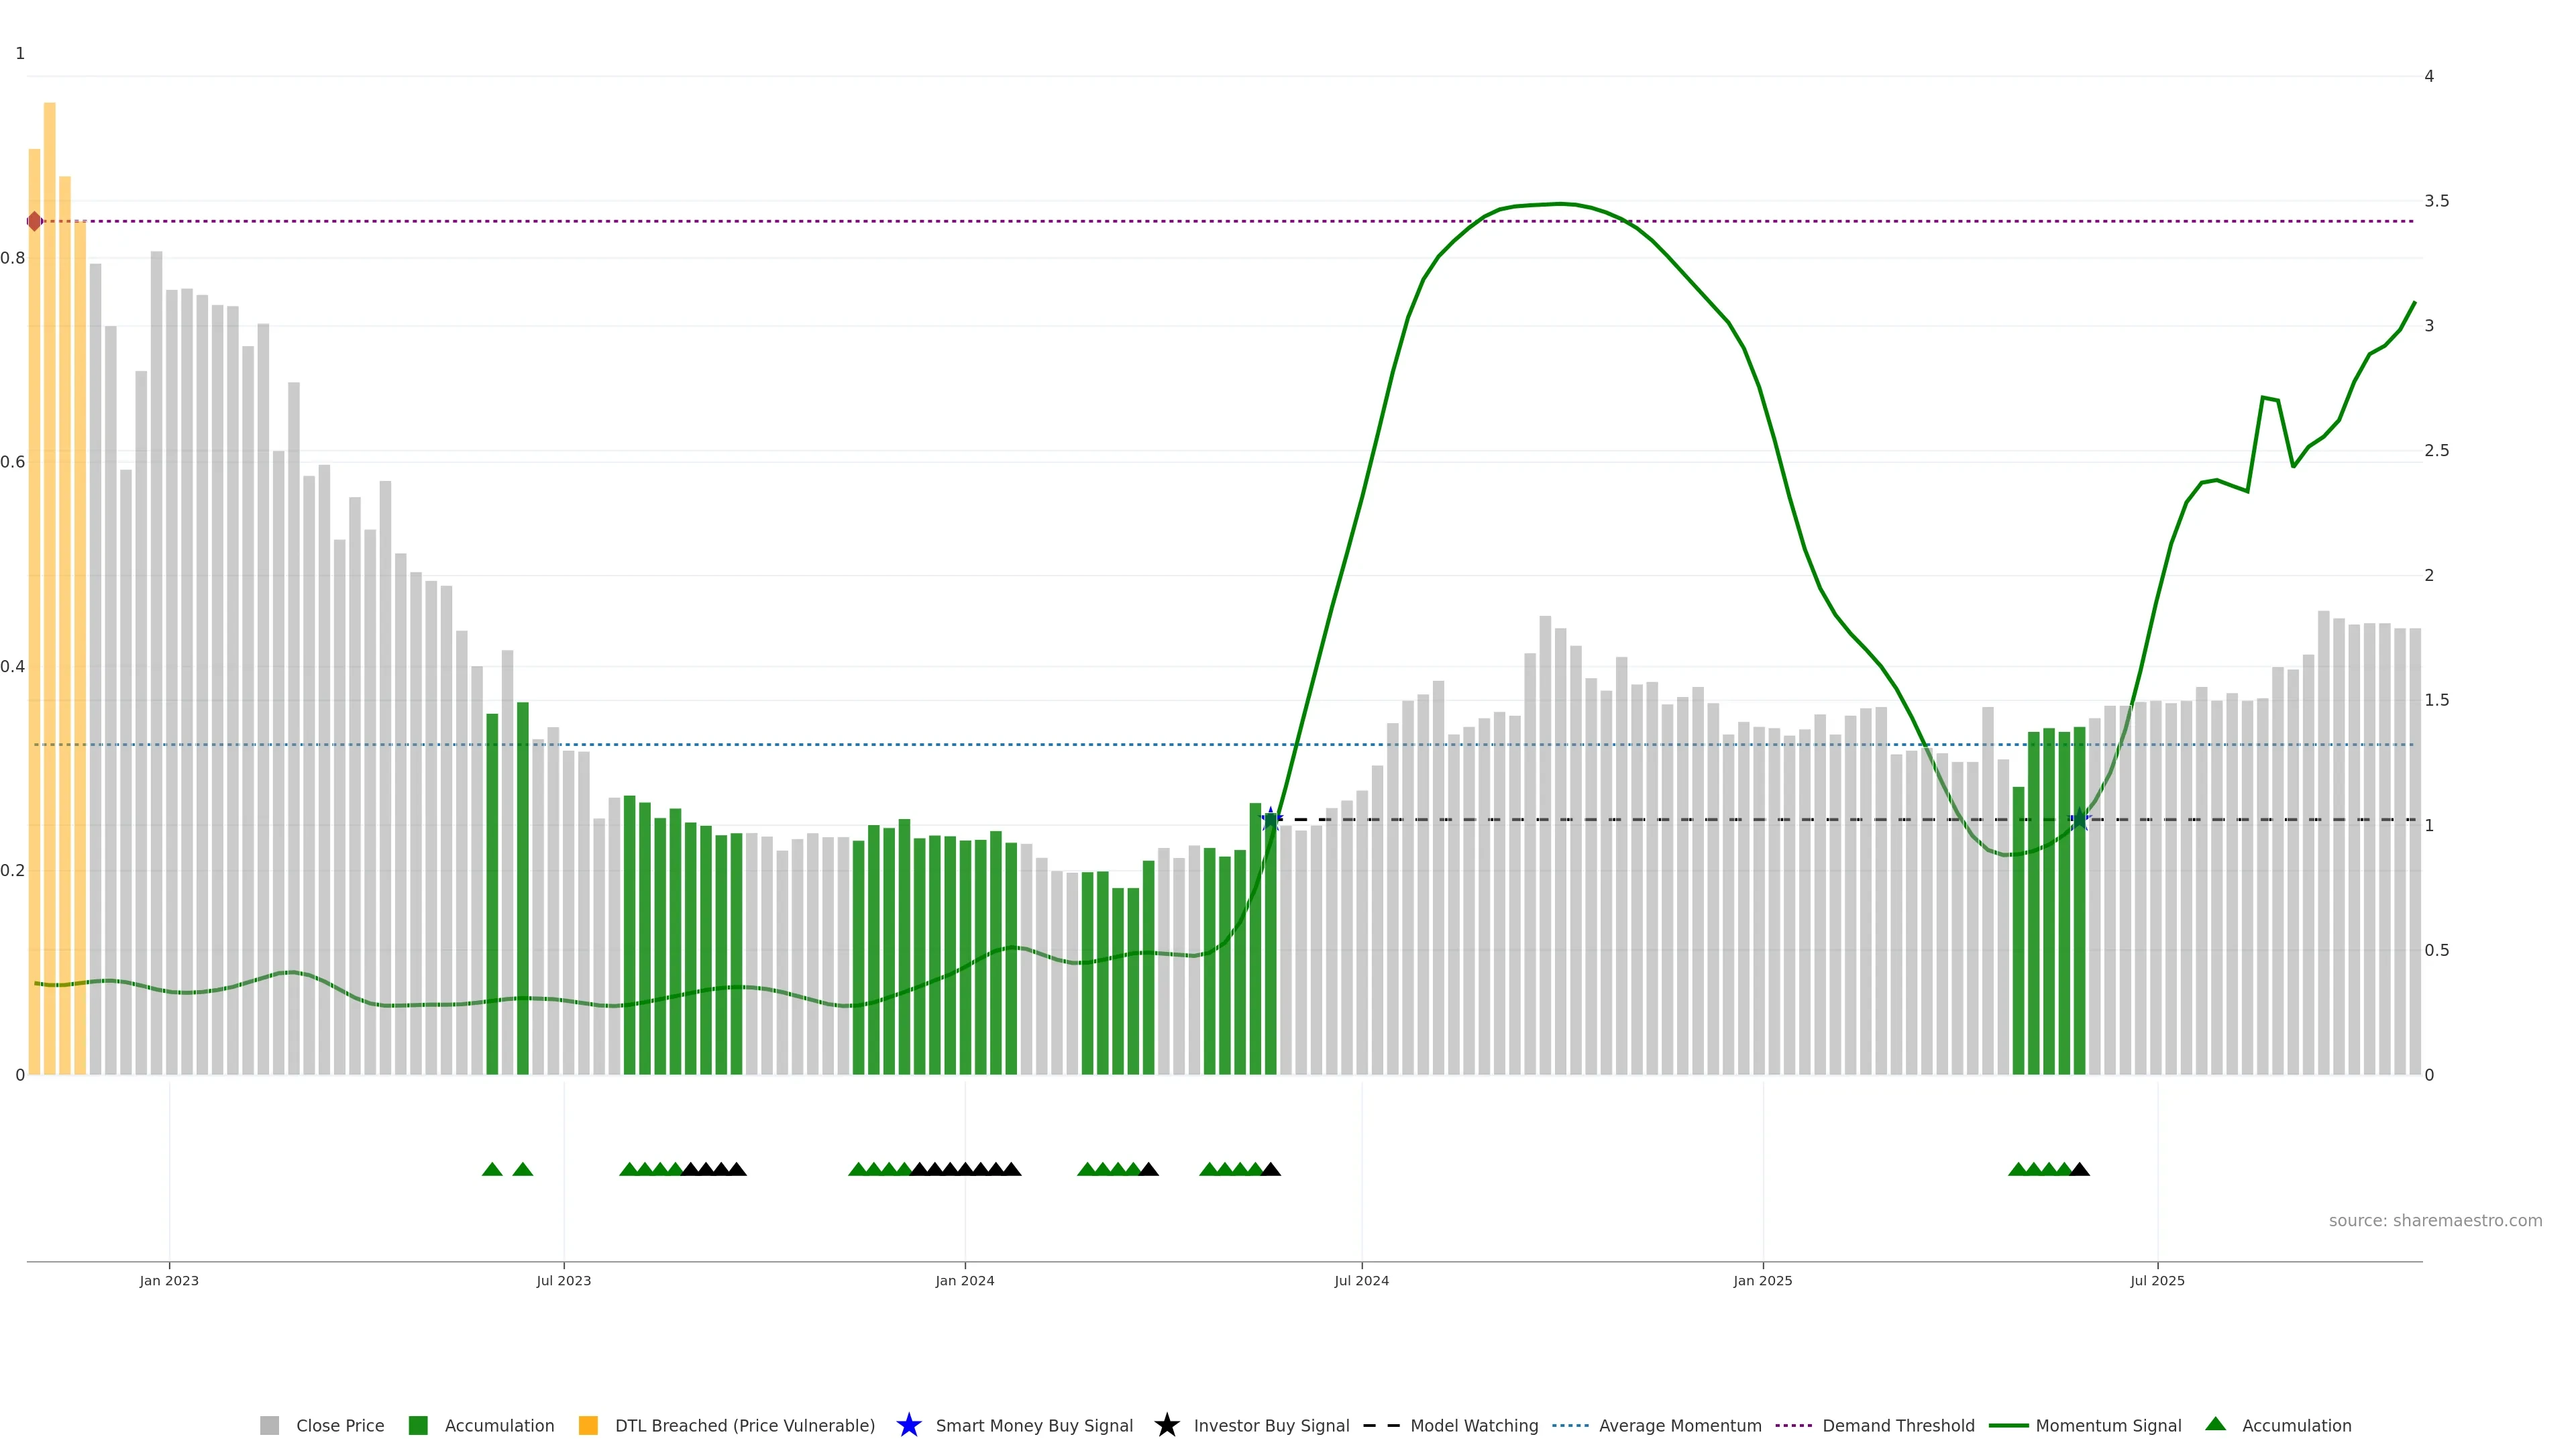
Task: Click the green Accumulation legend square
Action: (x=418, y=1425)
